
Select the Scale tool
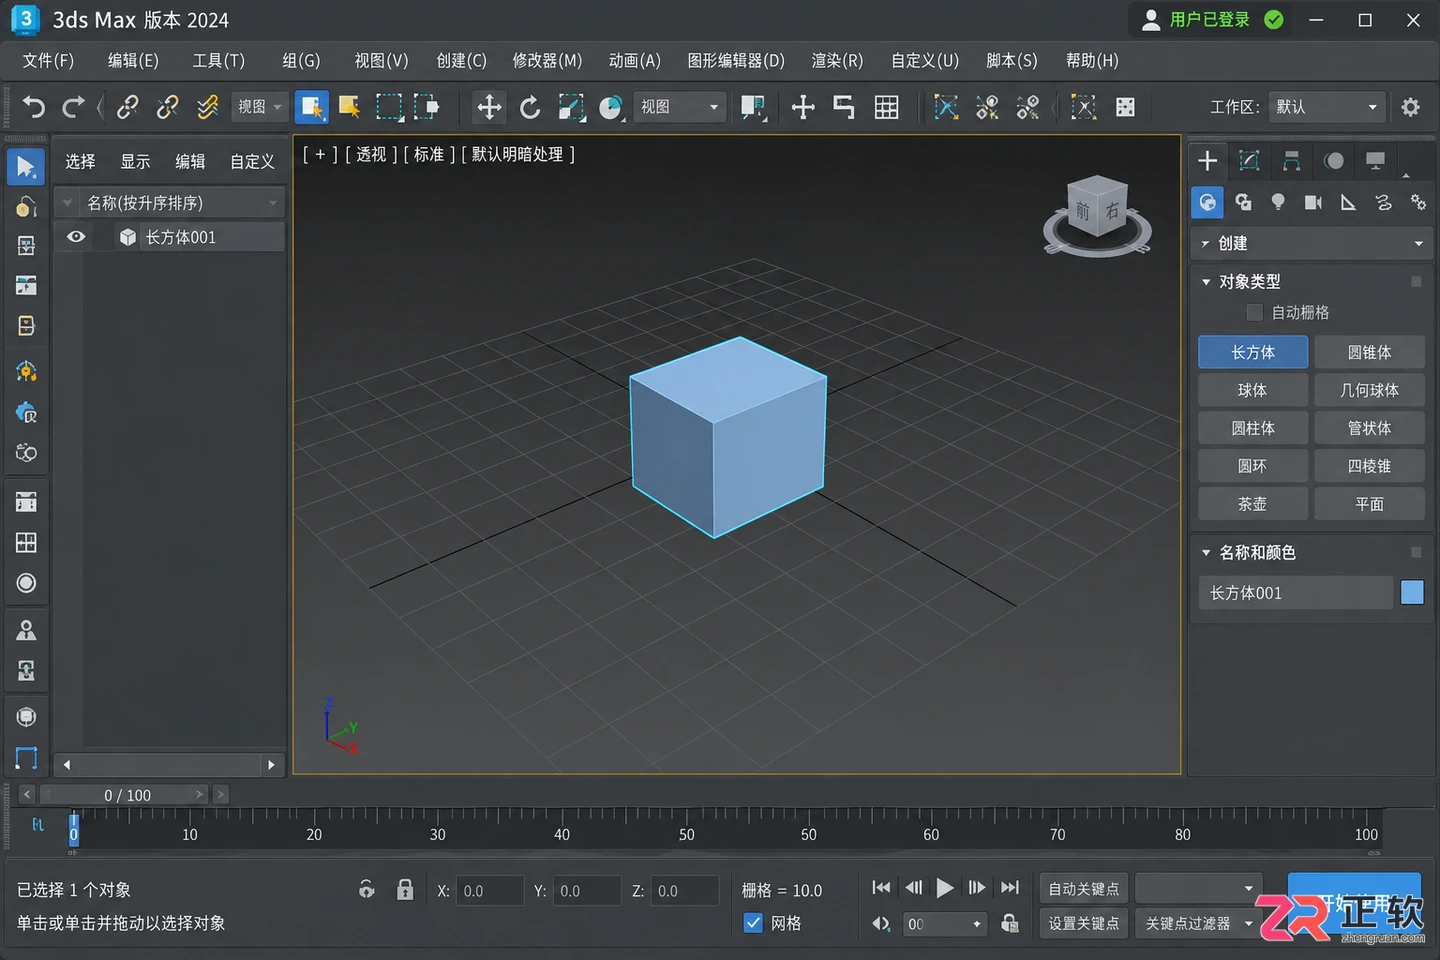(571, 107)
